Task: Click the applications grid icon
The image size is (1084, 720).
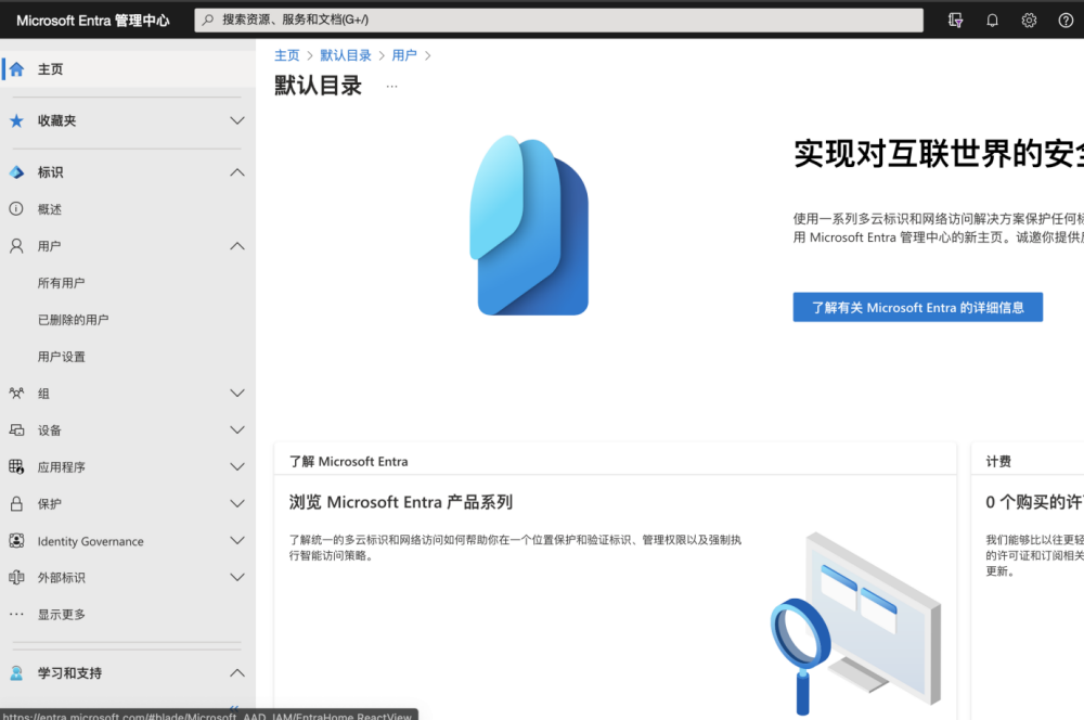Action: tap(17, 467)
